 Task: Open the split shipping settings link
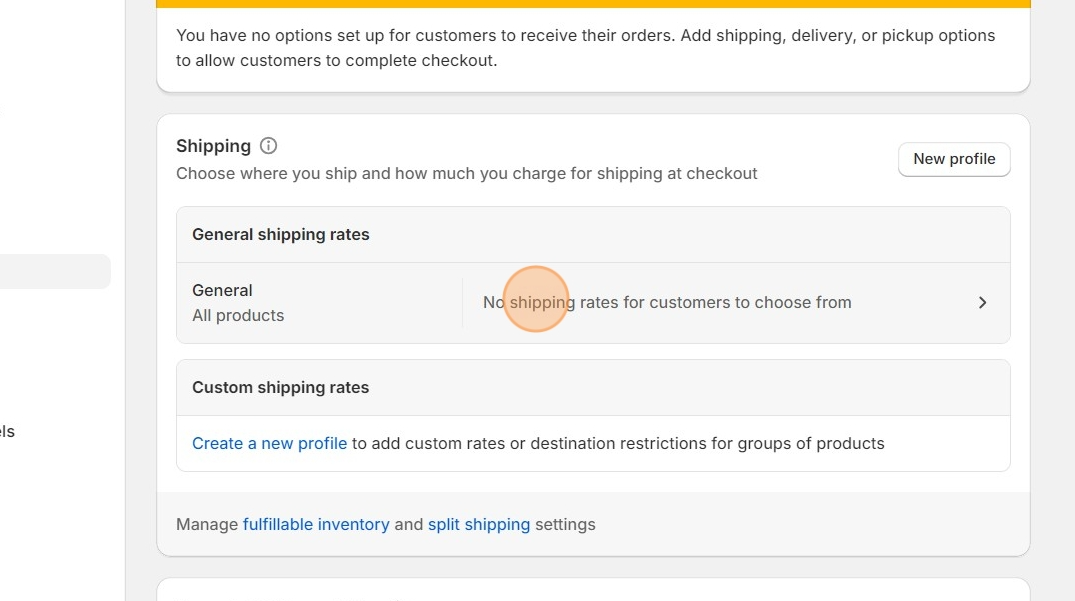click(479, 524)
